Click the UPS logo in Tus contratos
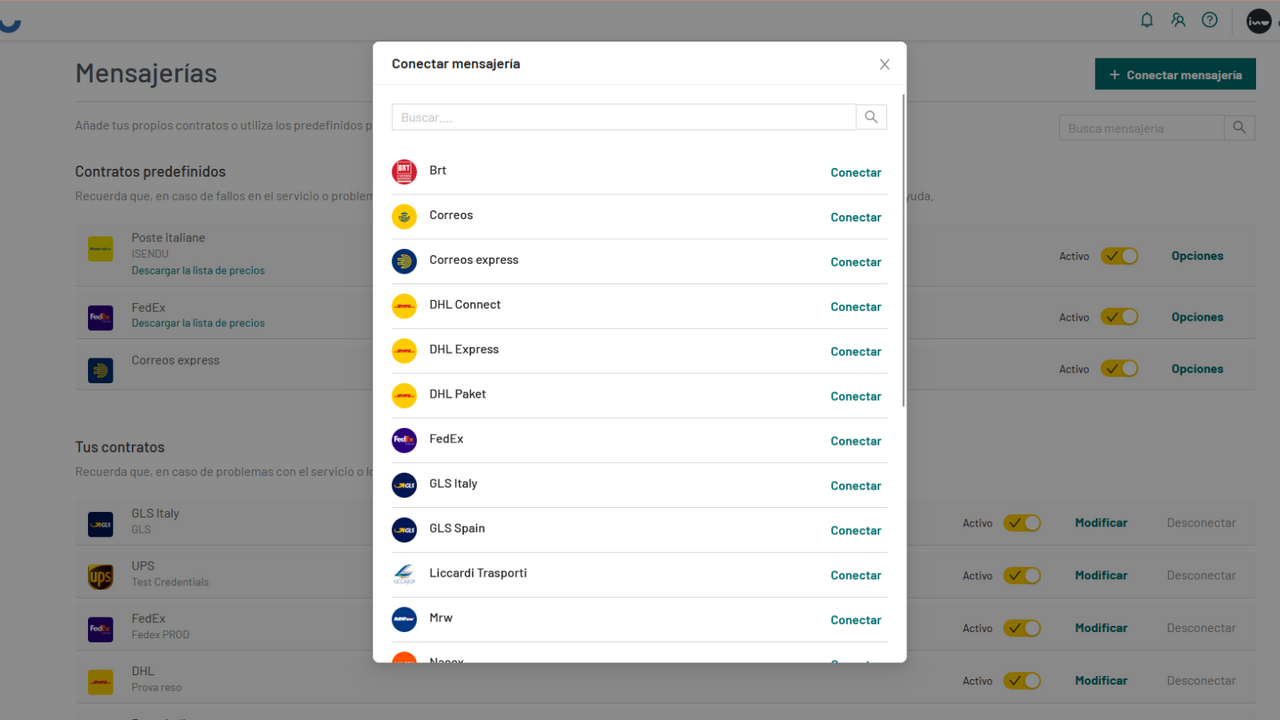The image size is (1280, 720). 100,577
